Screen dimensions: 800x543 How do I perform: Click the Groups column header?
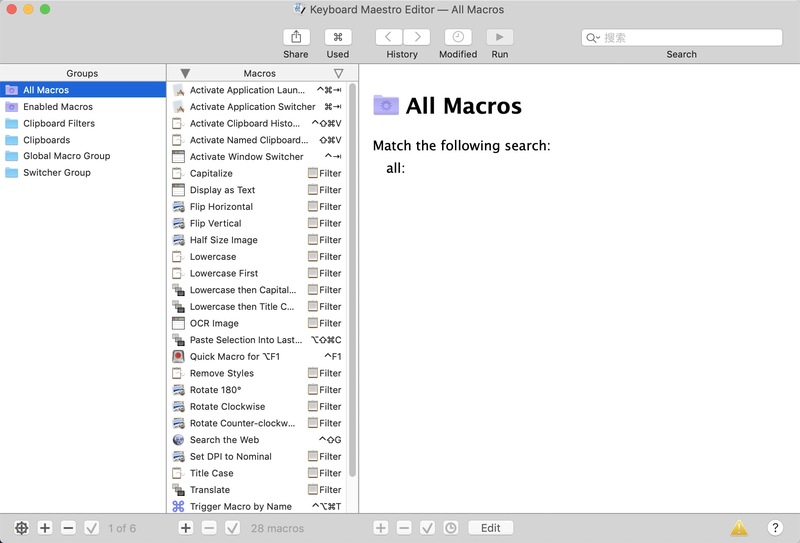point(83,73)
